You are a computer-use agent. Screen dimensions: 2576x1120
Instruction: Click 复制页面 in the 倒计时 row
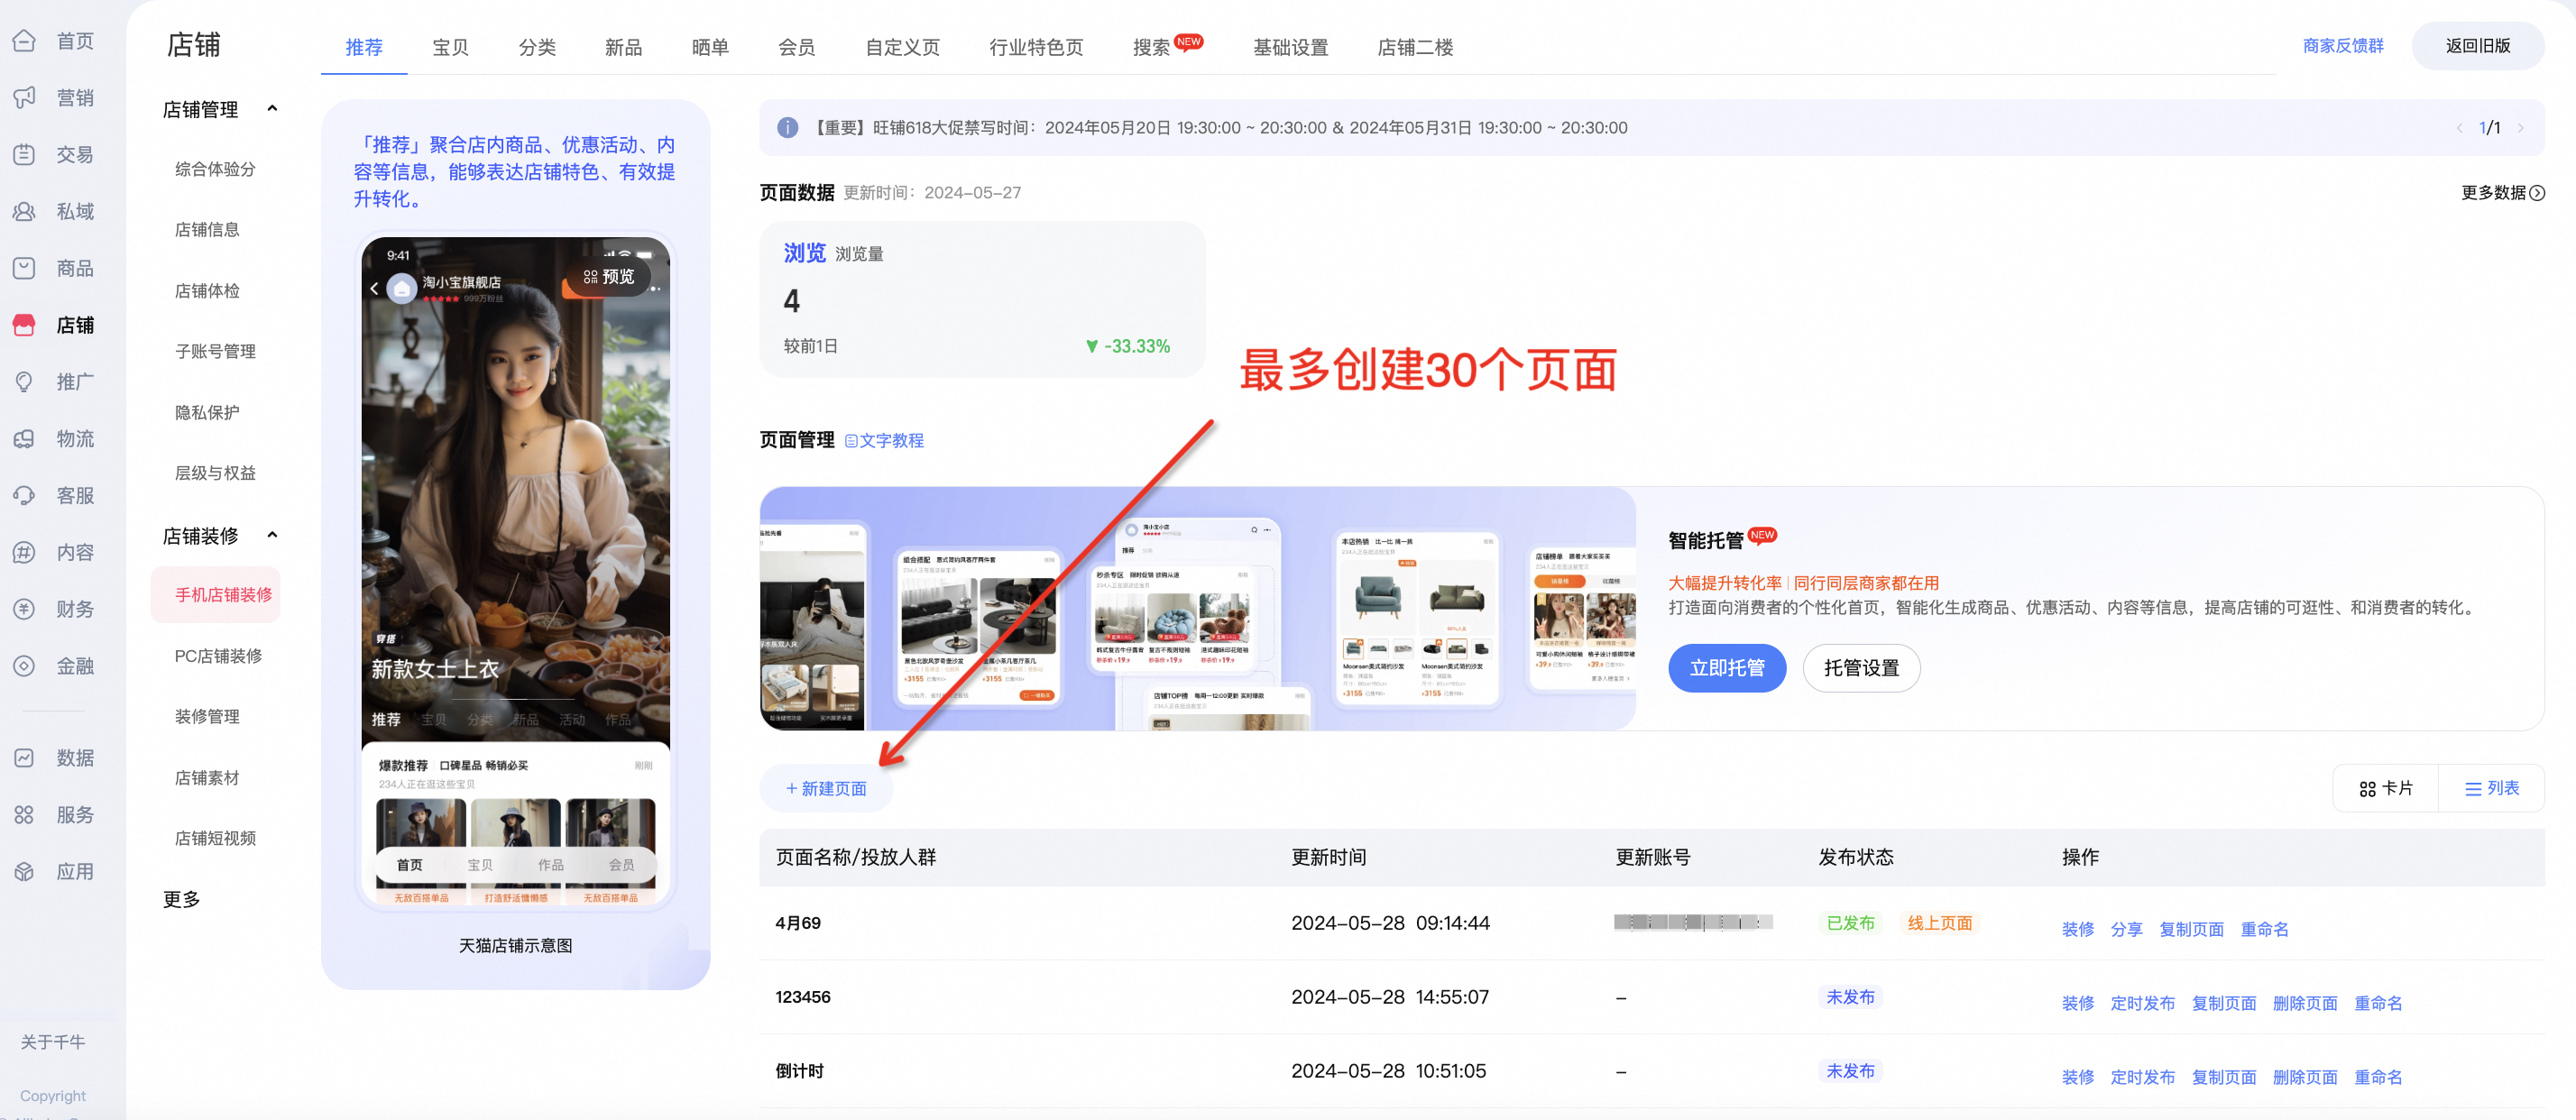(2224, 1077)
